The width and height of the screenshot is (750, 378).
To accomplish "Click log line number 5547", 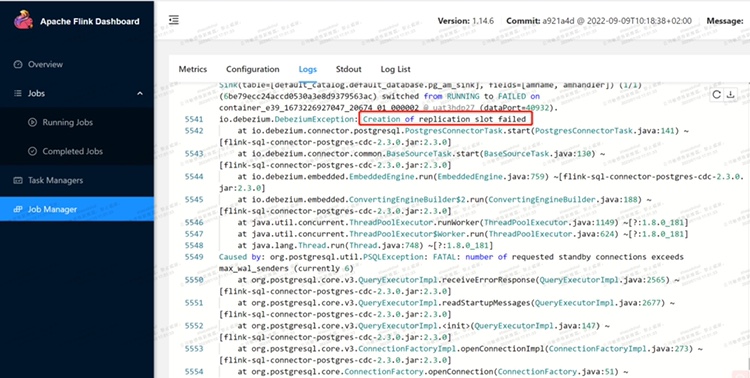I will [x=194, y=234].
